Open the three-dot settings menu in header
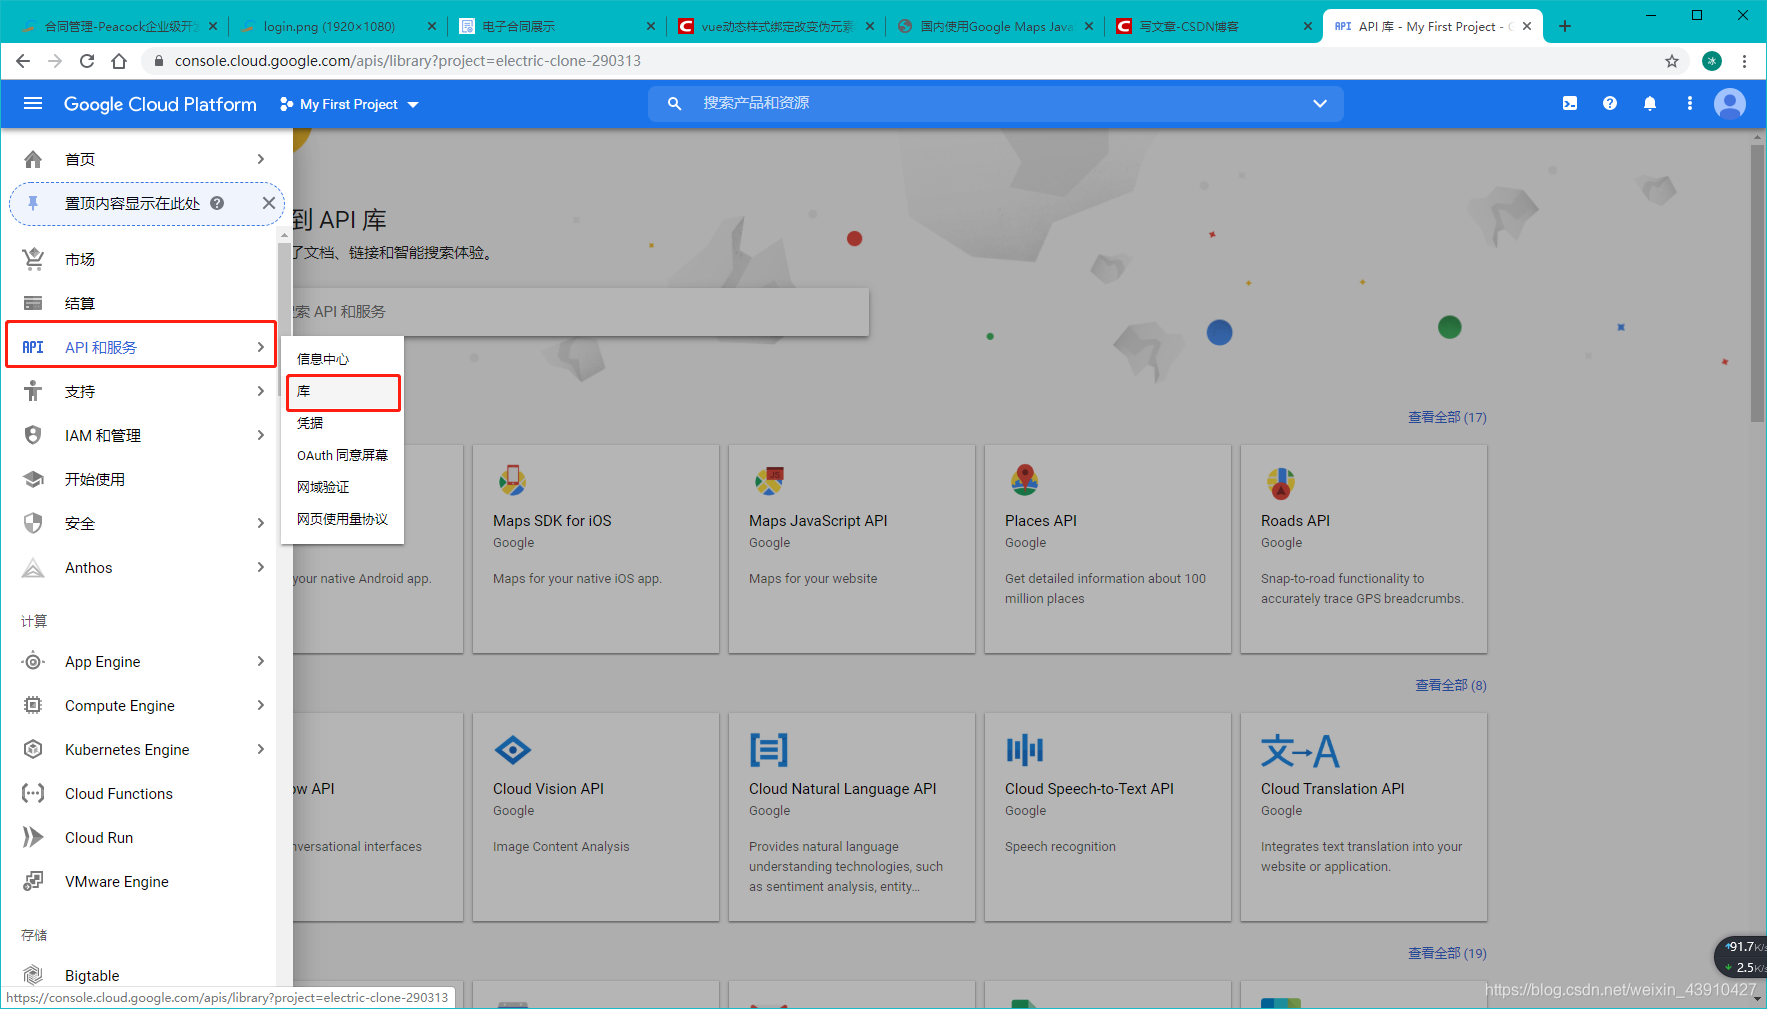 click(1690, 103)
